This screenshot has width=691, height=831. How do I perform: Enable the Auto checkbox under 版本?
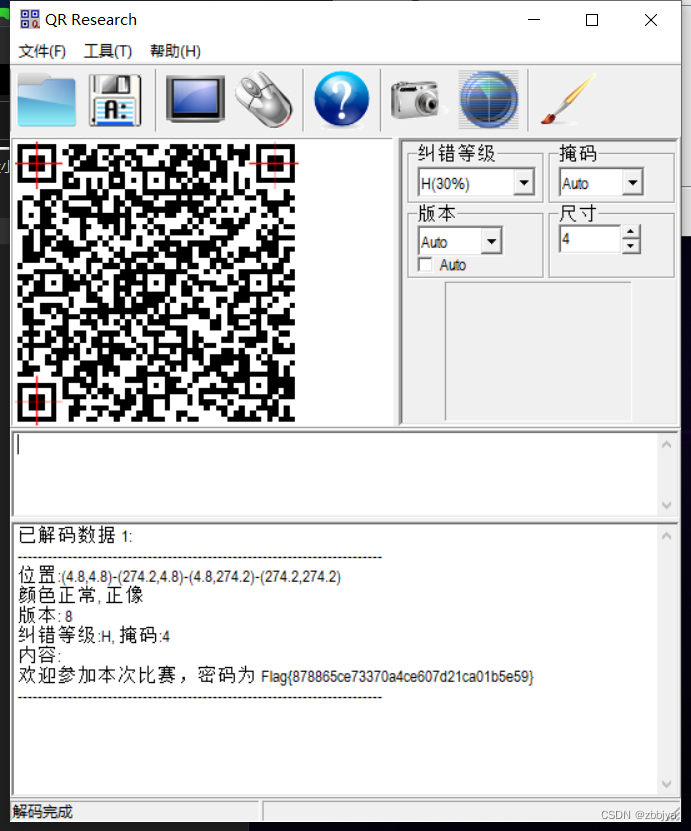pyautogui.click(x=425, y=264)
